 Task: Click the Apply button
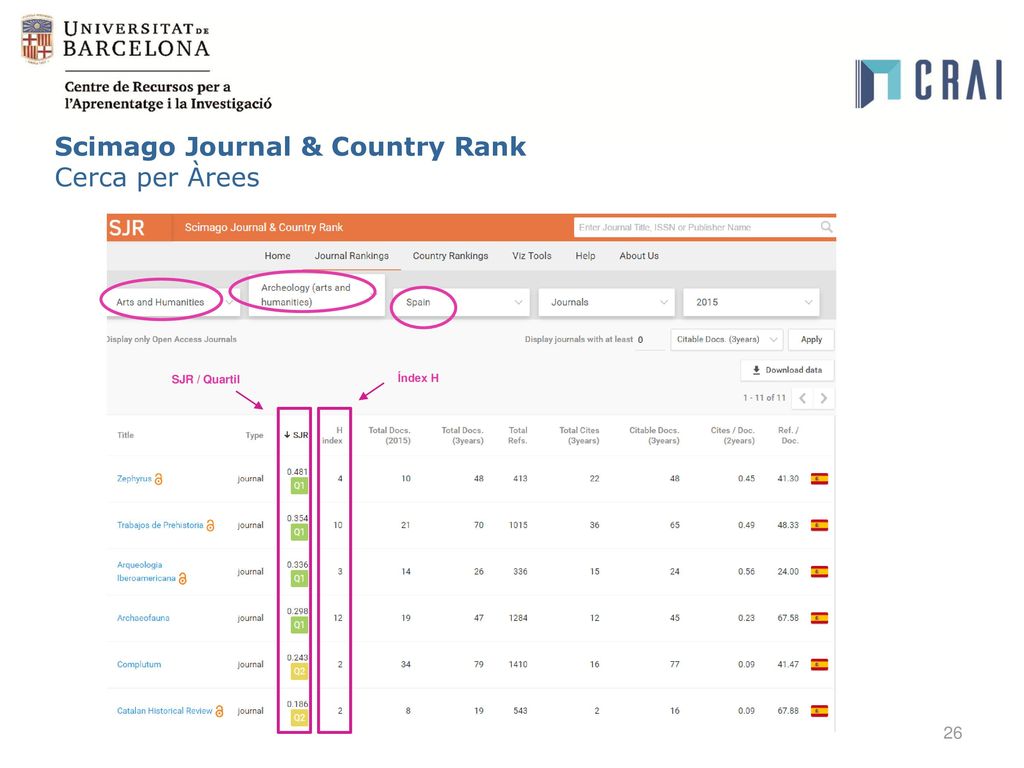pos(811,340)
